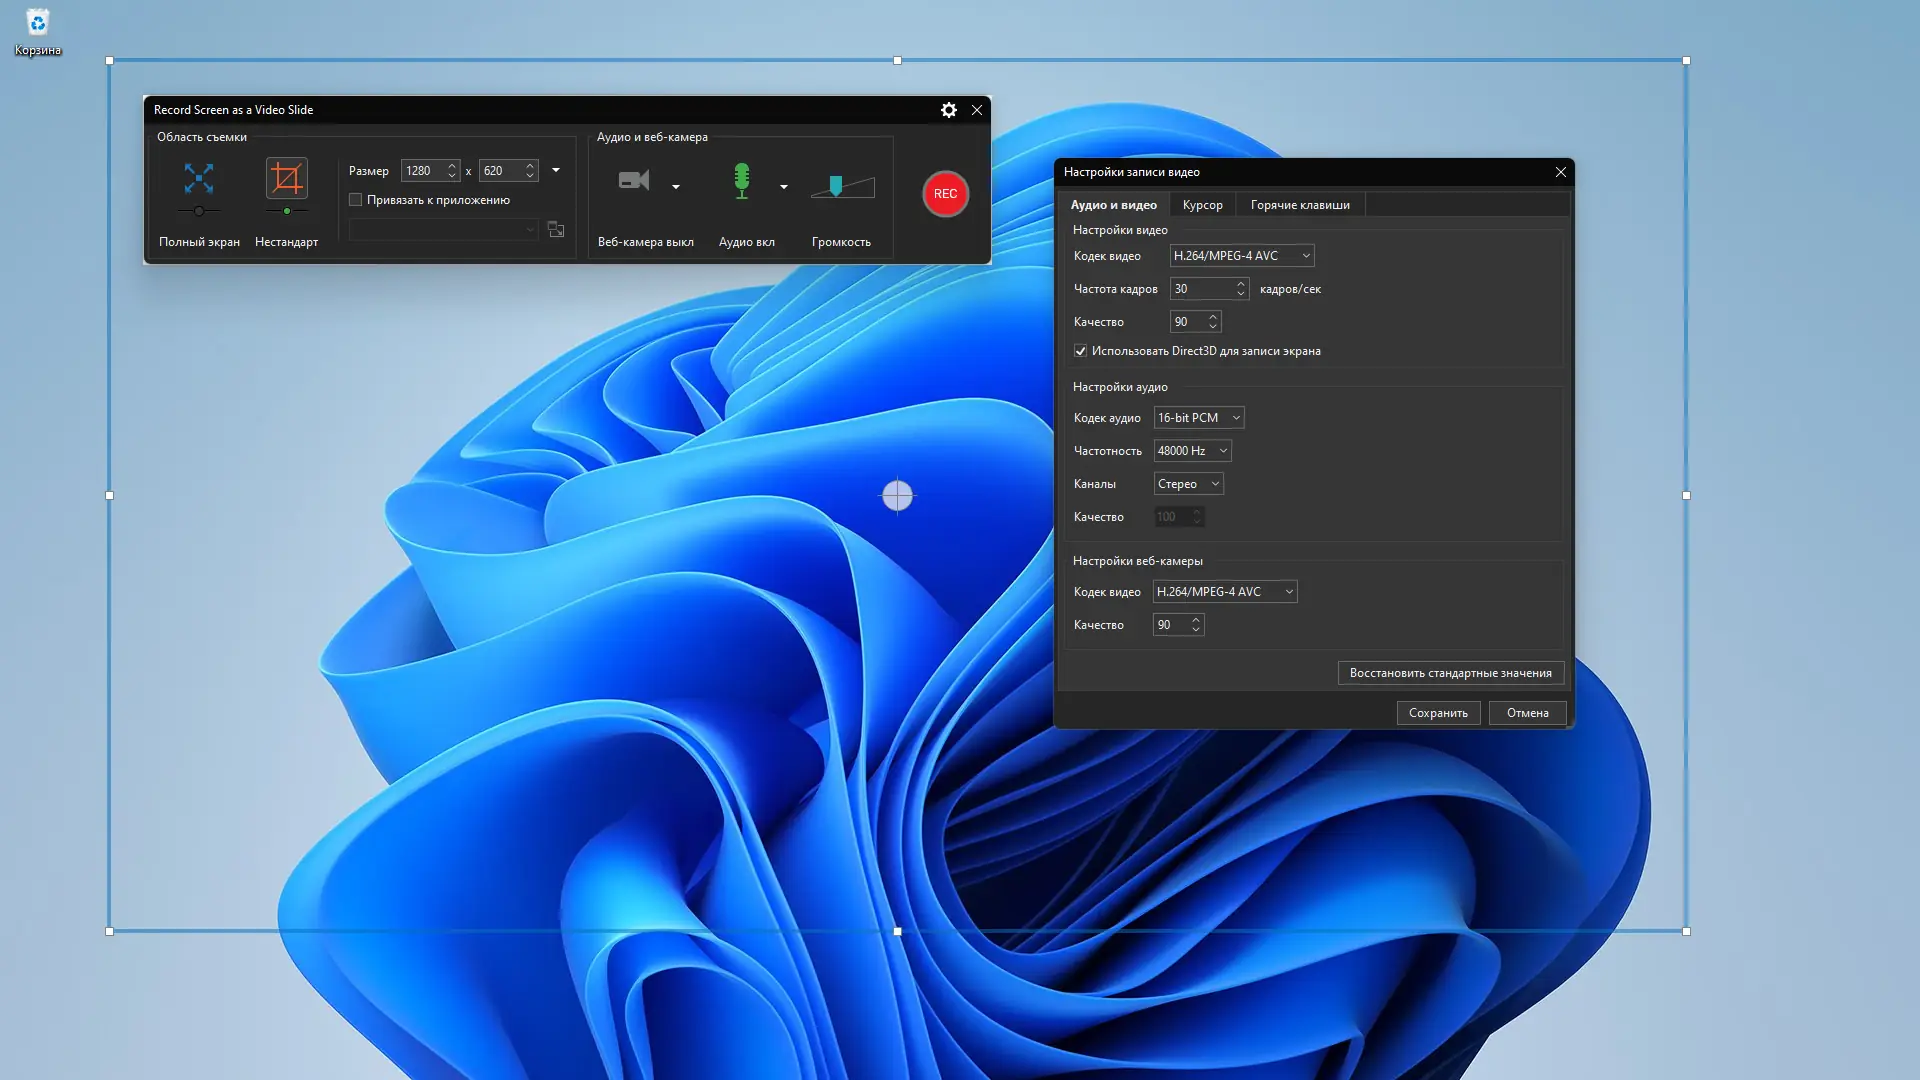Toggle the Direct3D screen recording checkbox

[x=1080, y=351]
